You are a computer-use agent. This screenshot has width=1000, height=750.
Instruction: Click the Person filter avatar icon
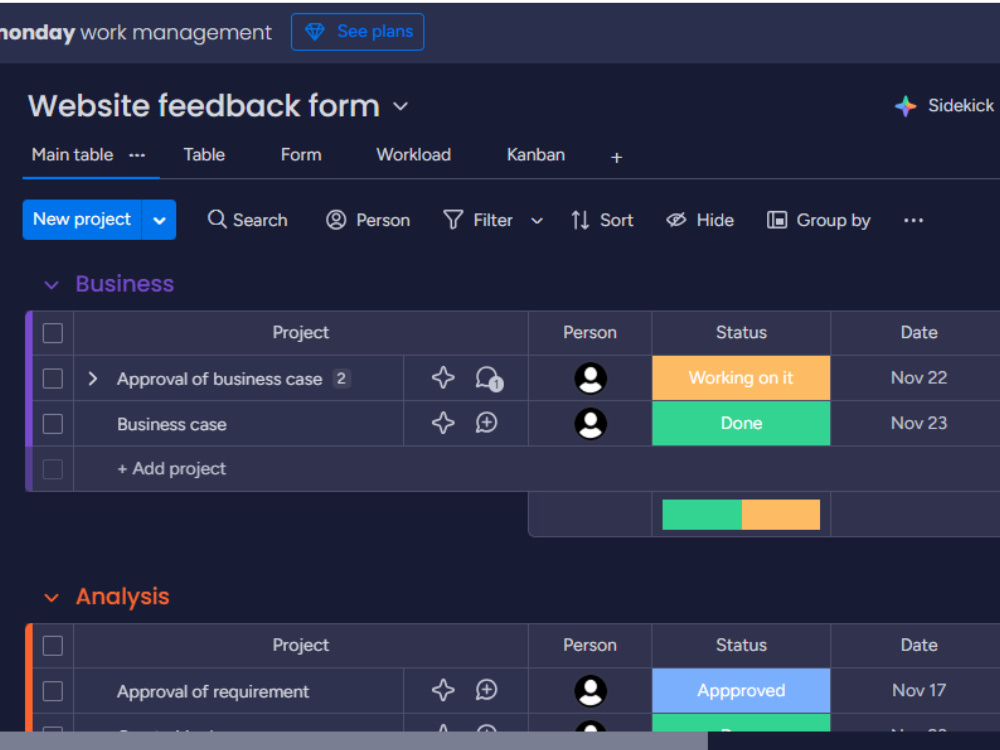[336, 220]
